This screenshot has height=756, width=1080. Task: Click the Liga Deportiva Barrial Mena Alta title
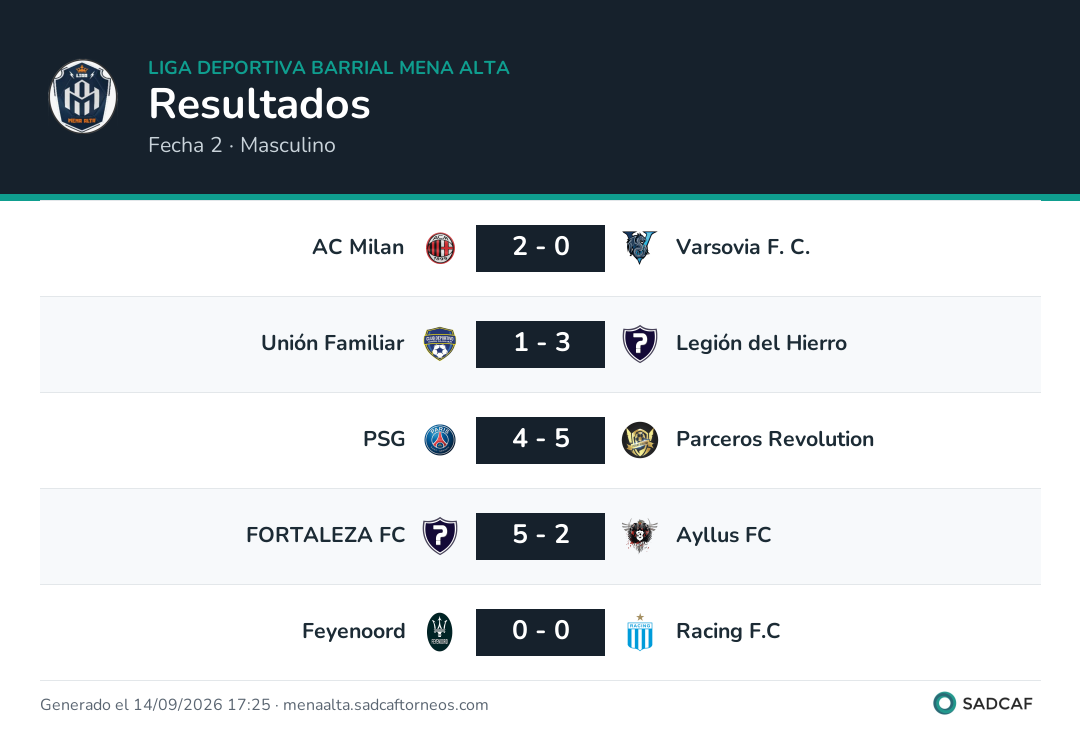(329, 67)
